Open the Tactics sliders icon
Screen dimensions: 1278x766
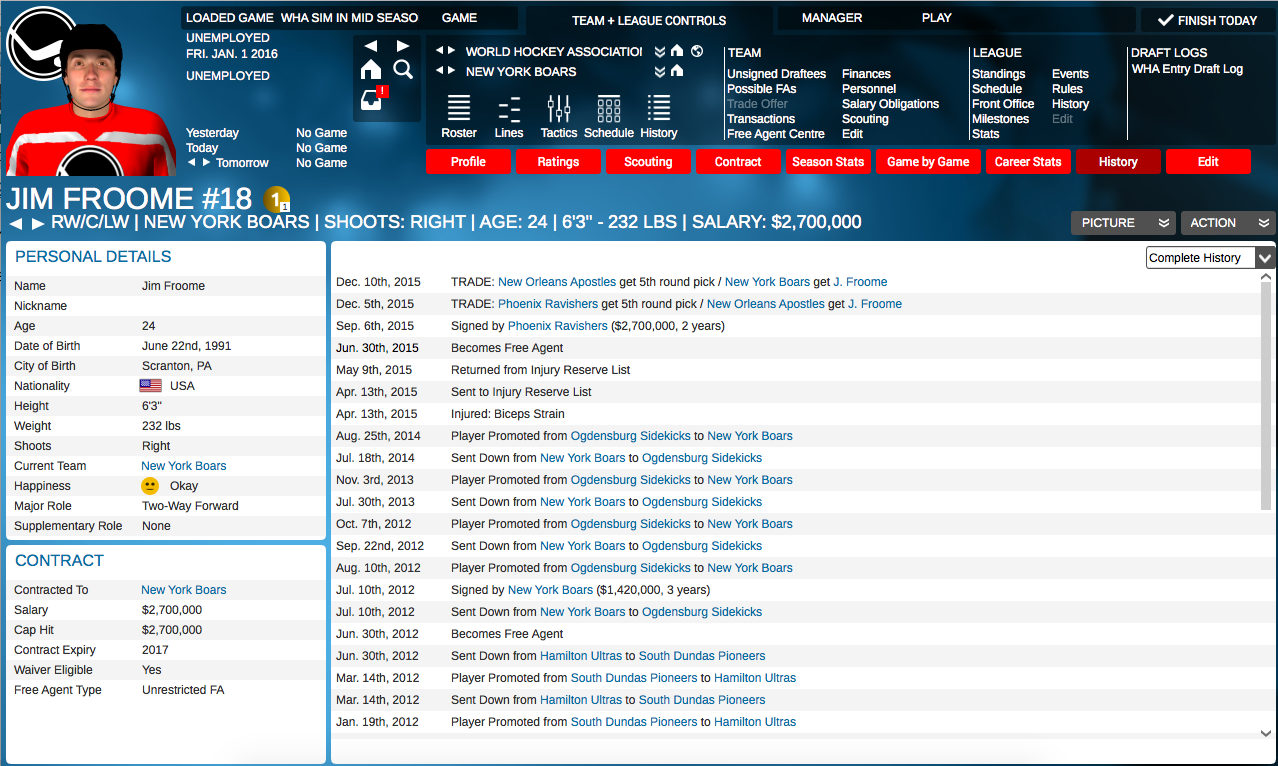point(559,117)
